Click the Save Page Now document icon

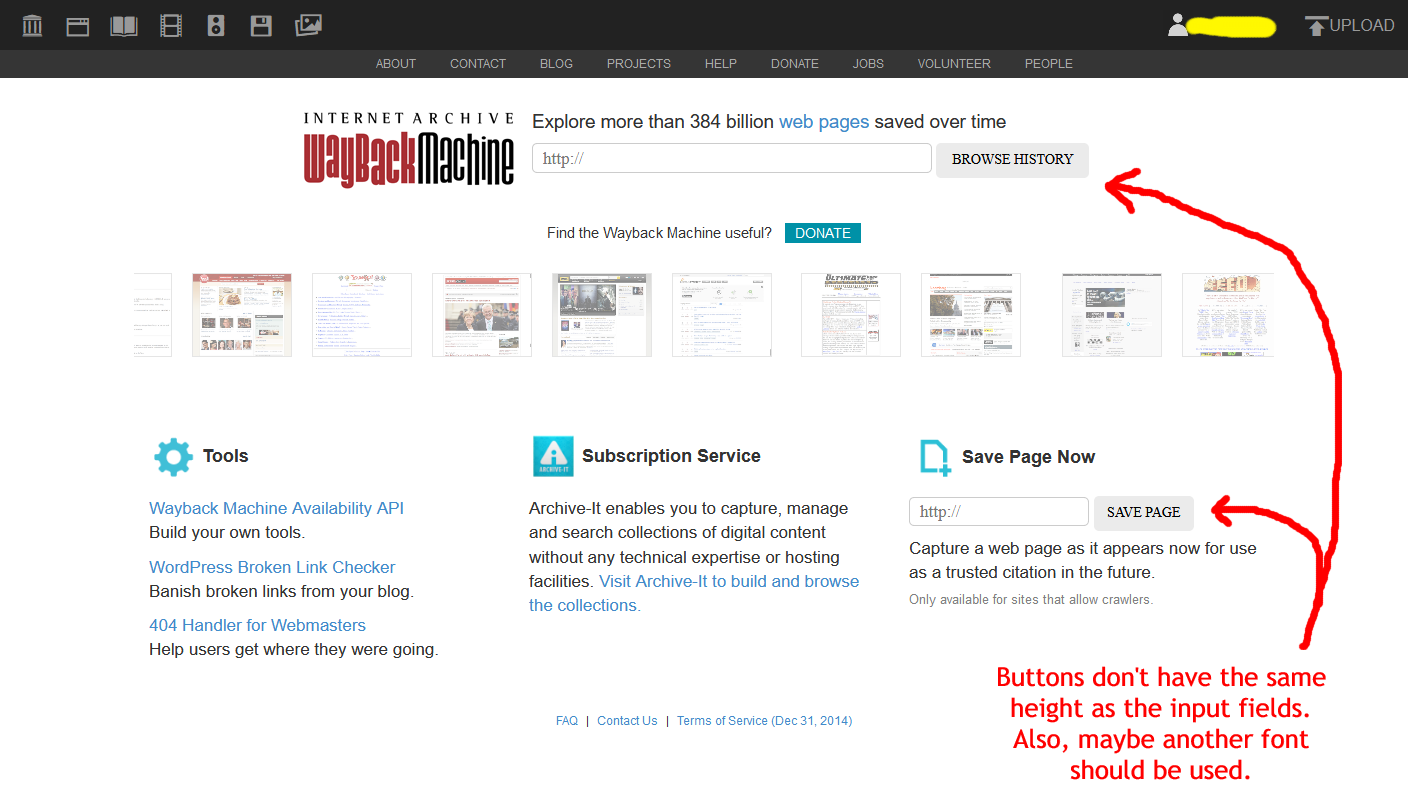click(x=935, y=457)
